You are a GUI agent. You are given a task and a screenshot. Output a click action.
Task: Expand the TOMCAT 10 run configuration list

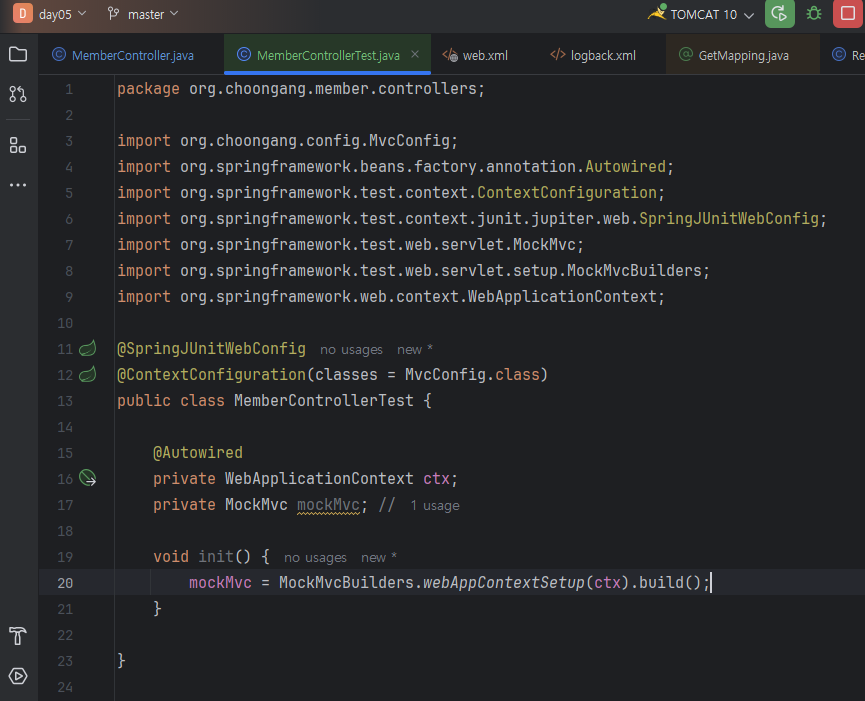pos(703,14)
